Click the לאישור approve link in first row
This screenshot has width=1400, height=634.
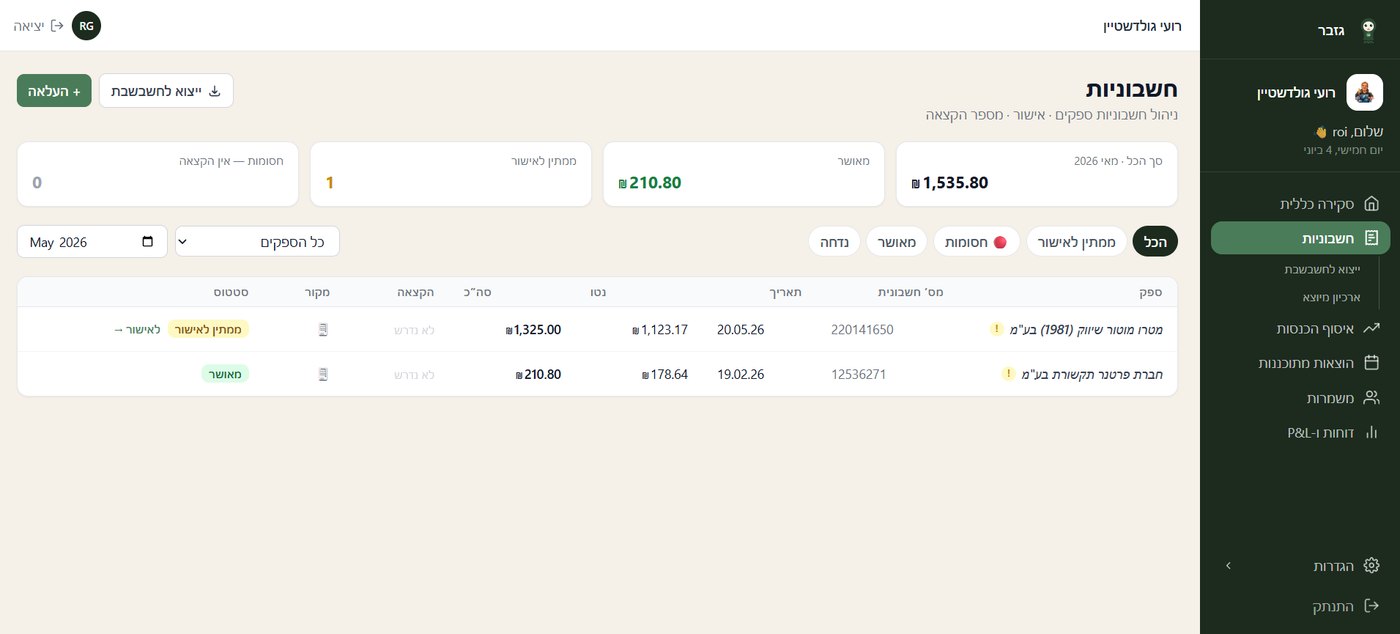click(137, 329)
